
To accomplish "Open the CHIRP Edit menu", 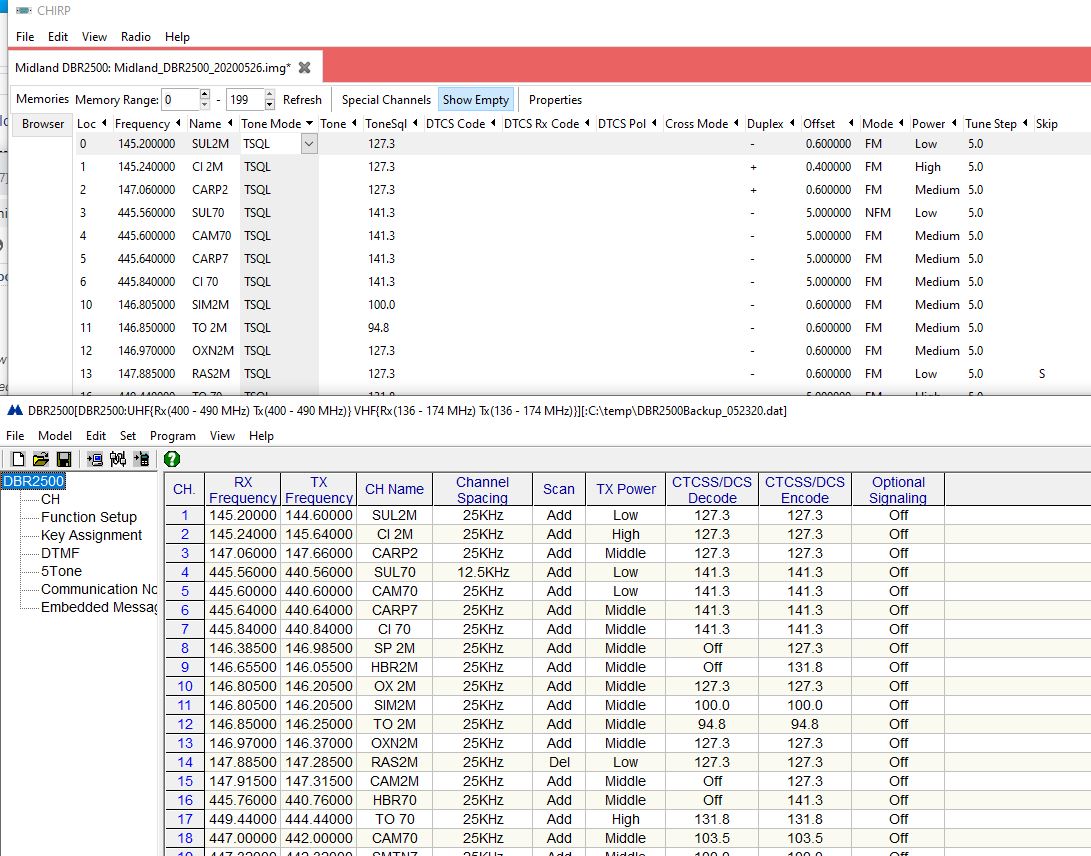I will click(58, 37).
